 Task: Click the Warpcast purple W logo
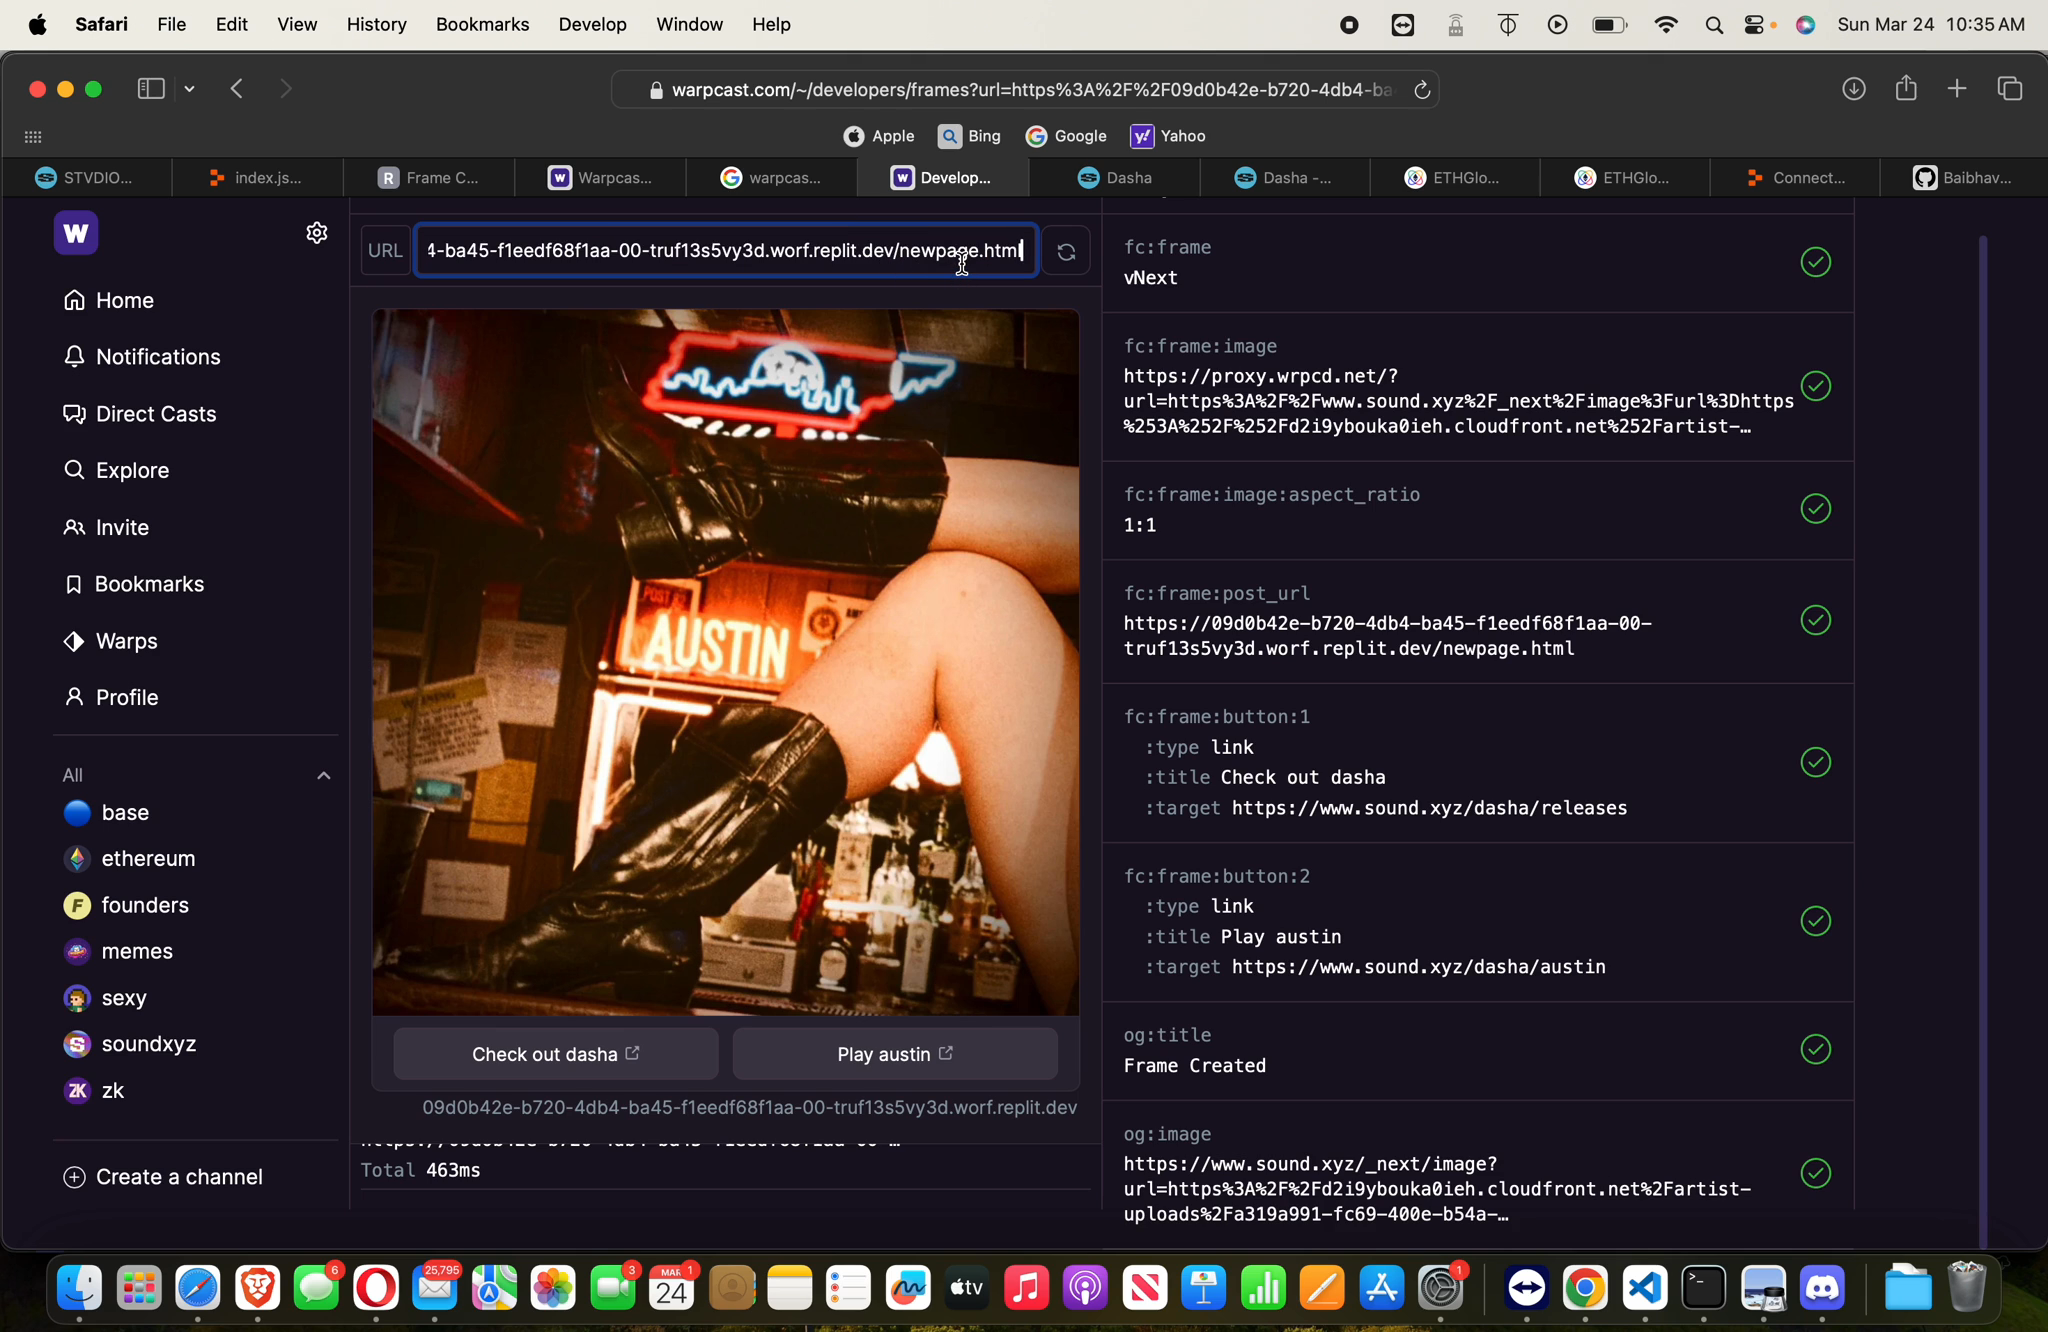coord(76,233)
